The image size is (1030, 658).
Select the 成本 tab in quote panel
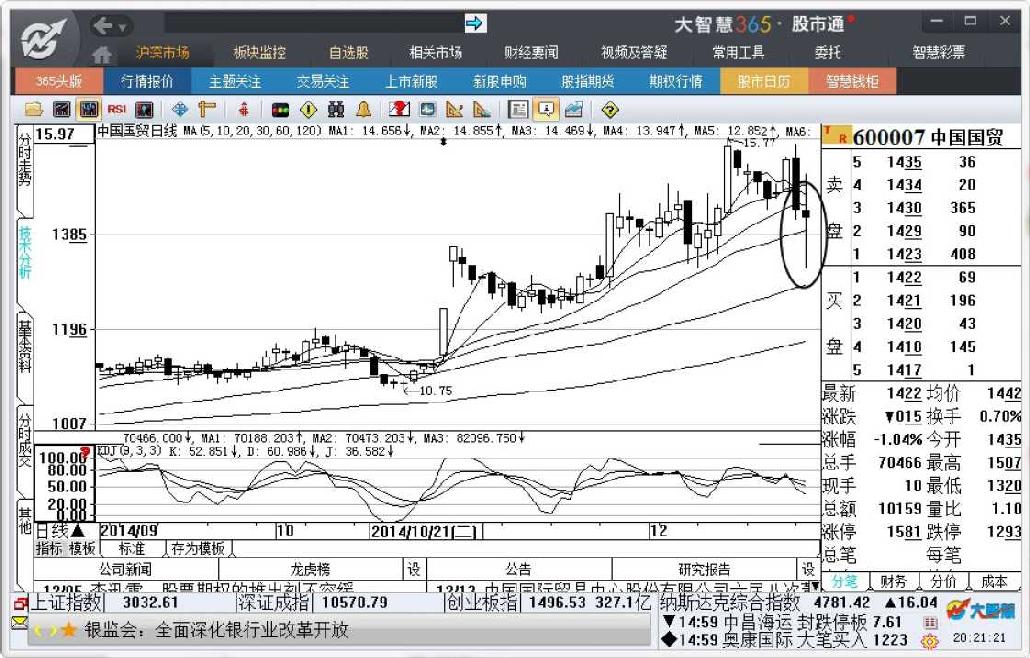pyautogui.click(x=993, y=581)
